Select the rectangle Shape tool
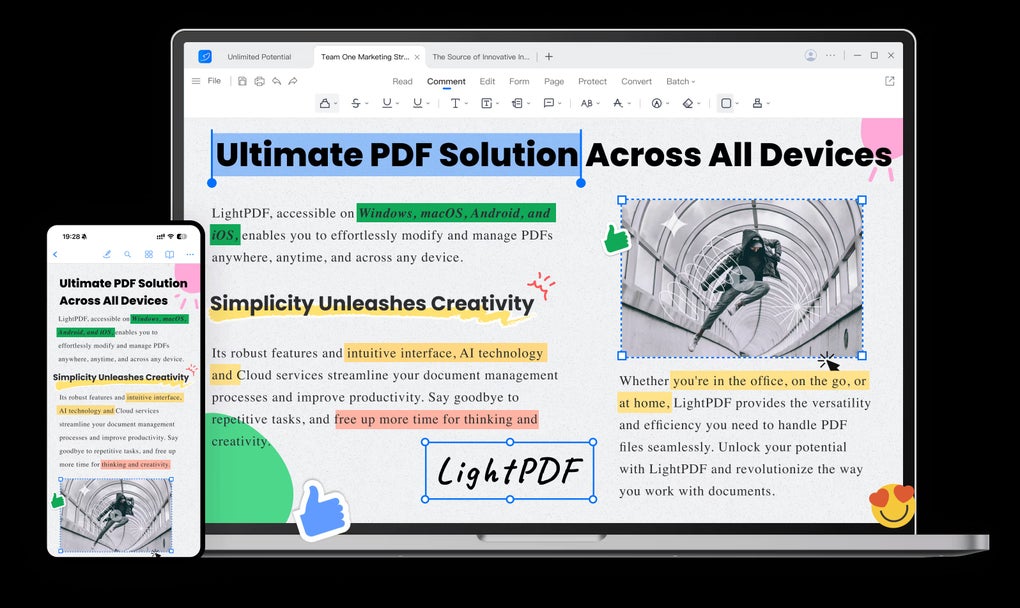Viewport: 1020px width, 608px height. coord(726,103)
